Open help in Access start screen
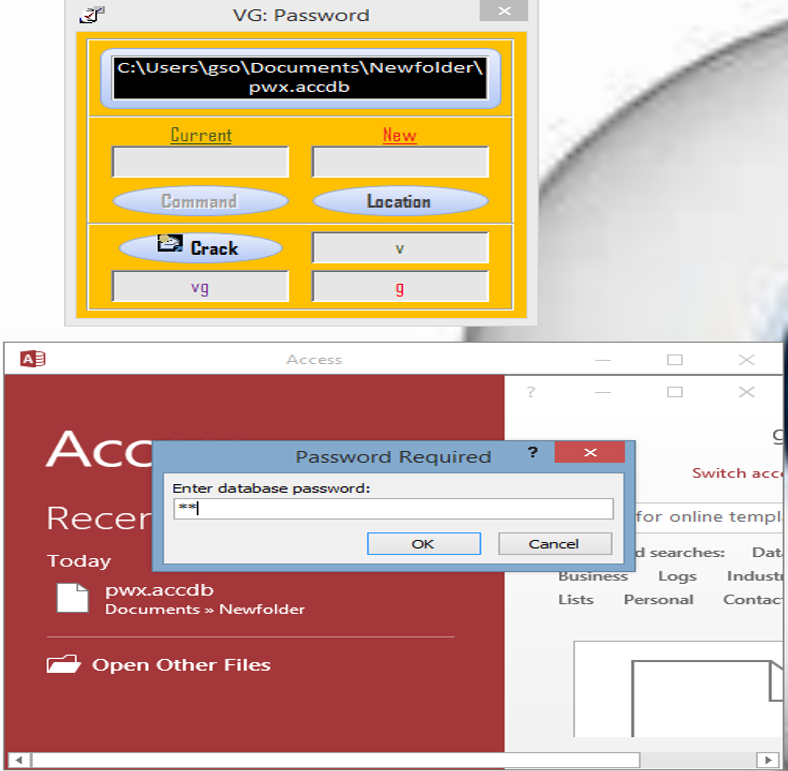 (531, 392)
